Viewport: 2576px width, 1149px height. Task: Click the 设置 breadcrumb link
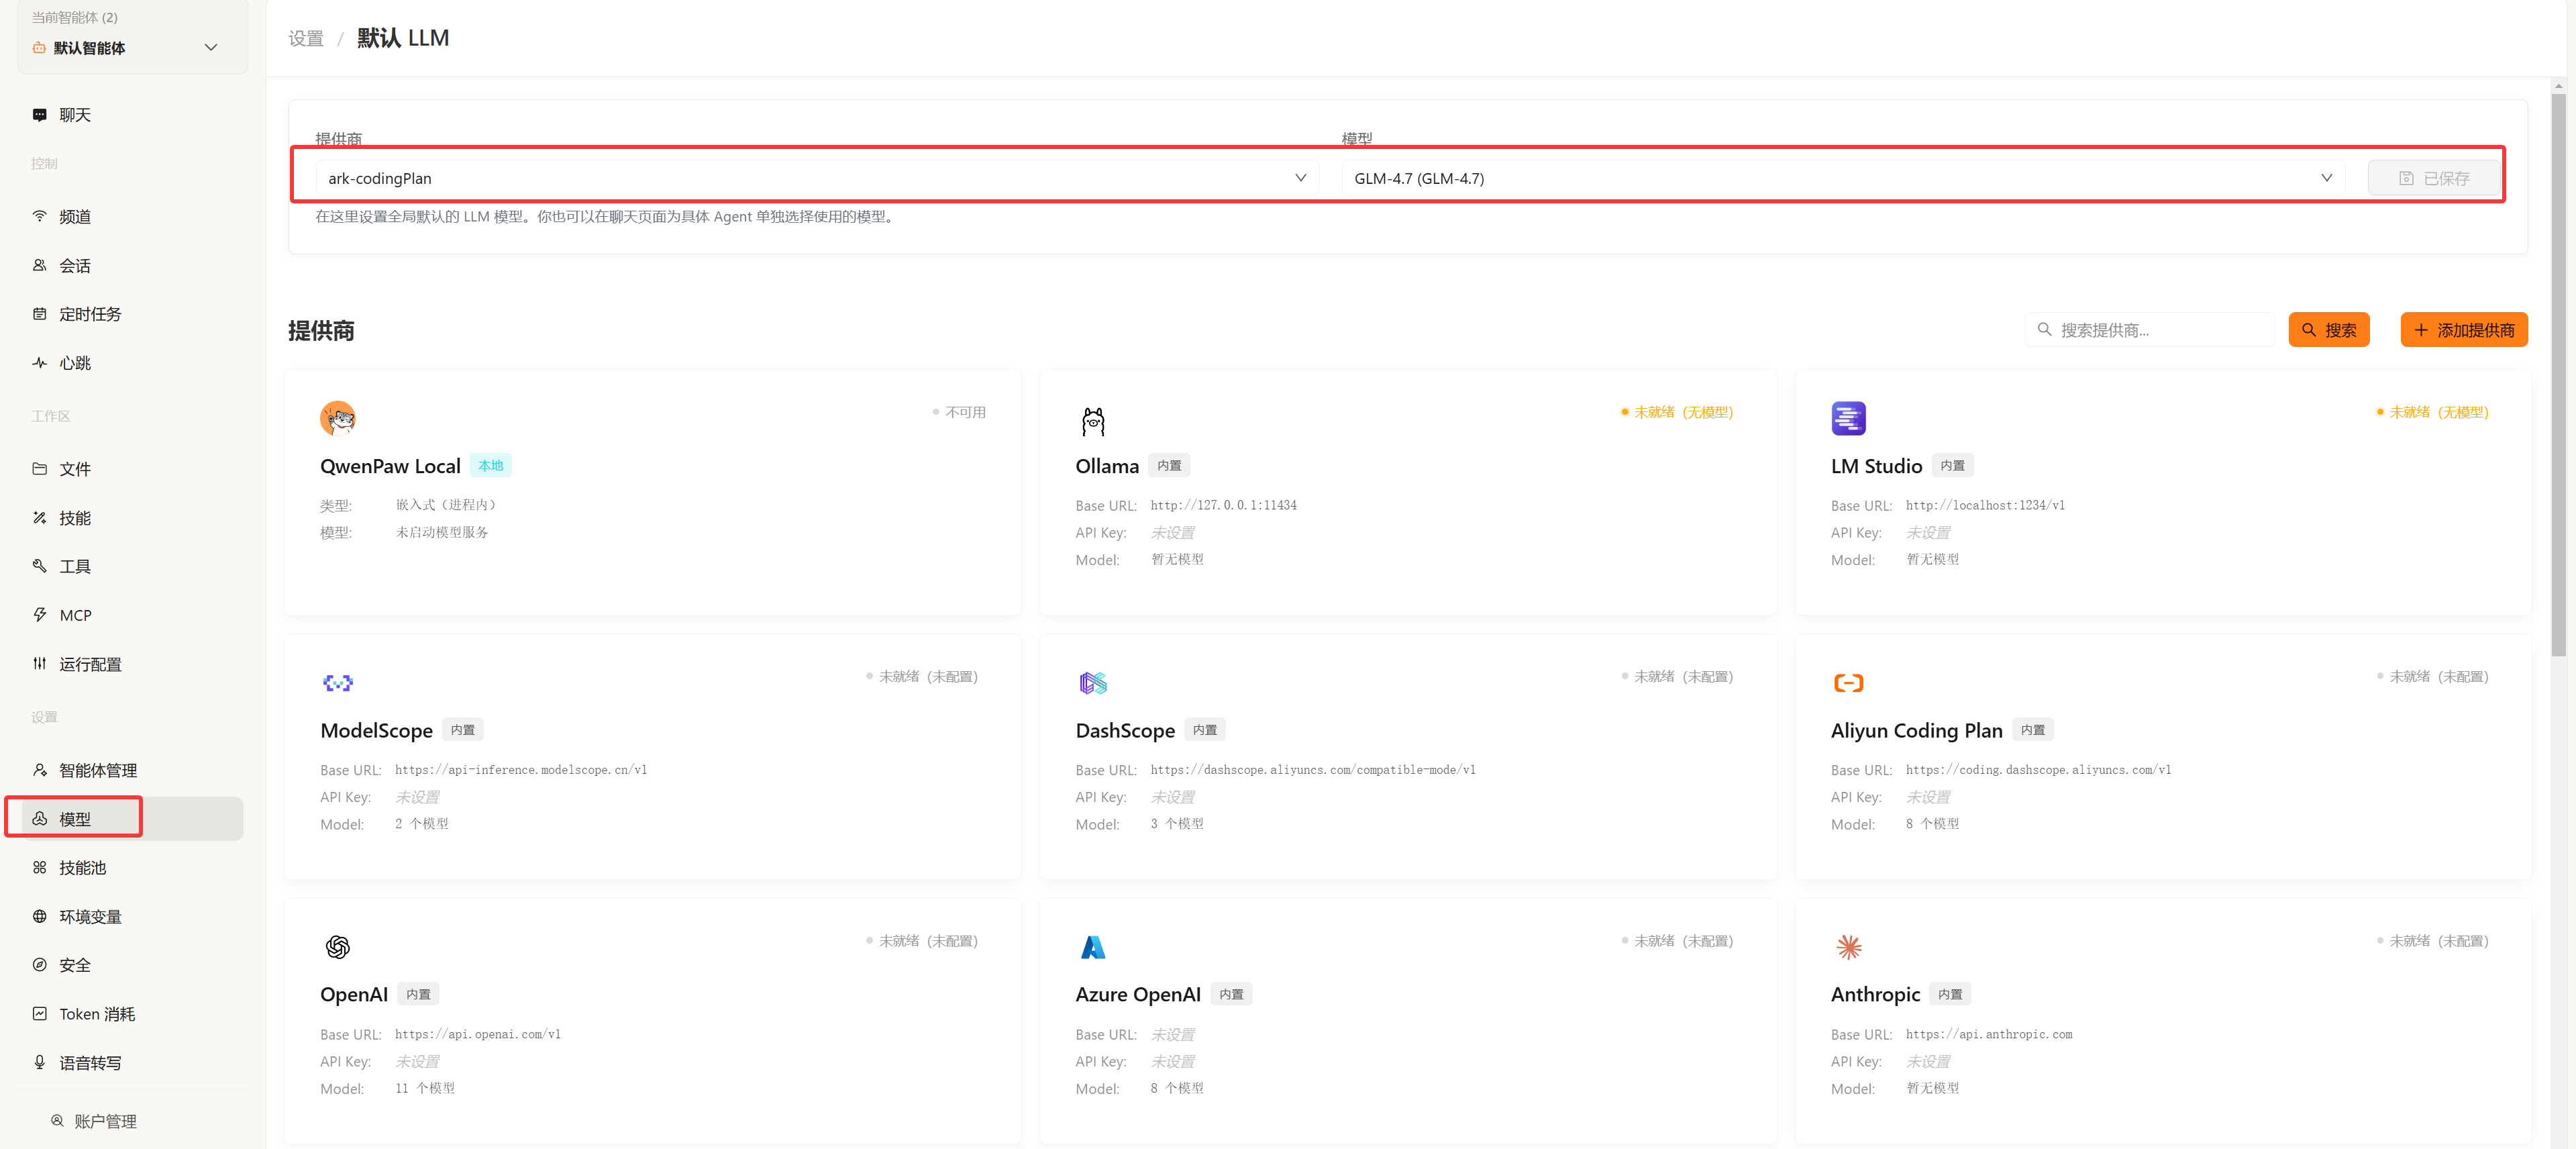coord(306,39)
